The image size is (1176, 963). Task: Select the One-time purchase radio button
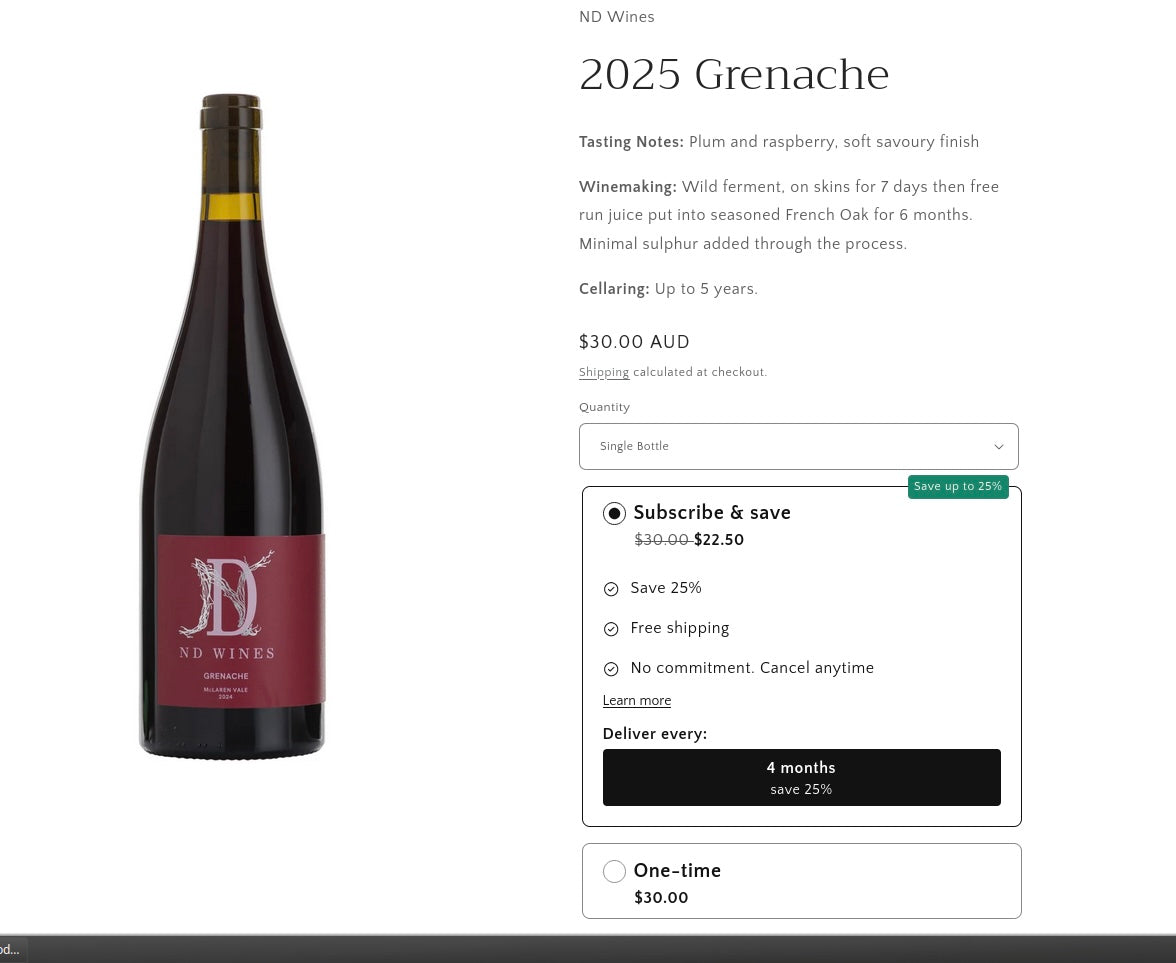614,872
